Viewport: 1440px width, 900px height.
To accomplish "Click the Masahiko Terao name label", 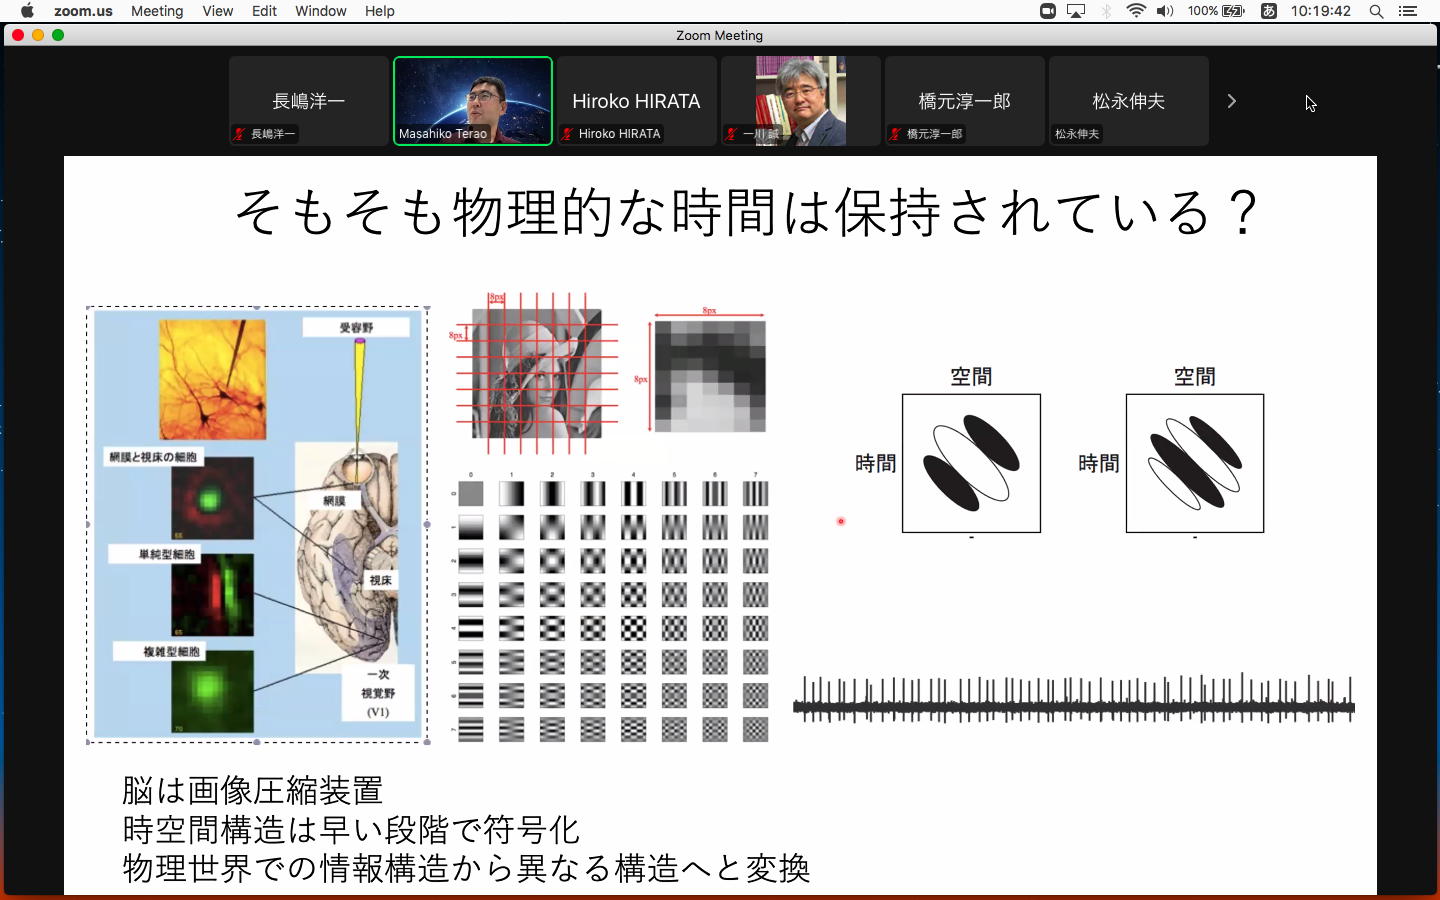I will coord(443,134).
